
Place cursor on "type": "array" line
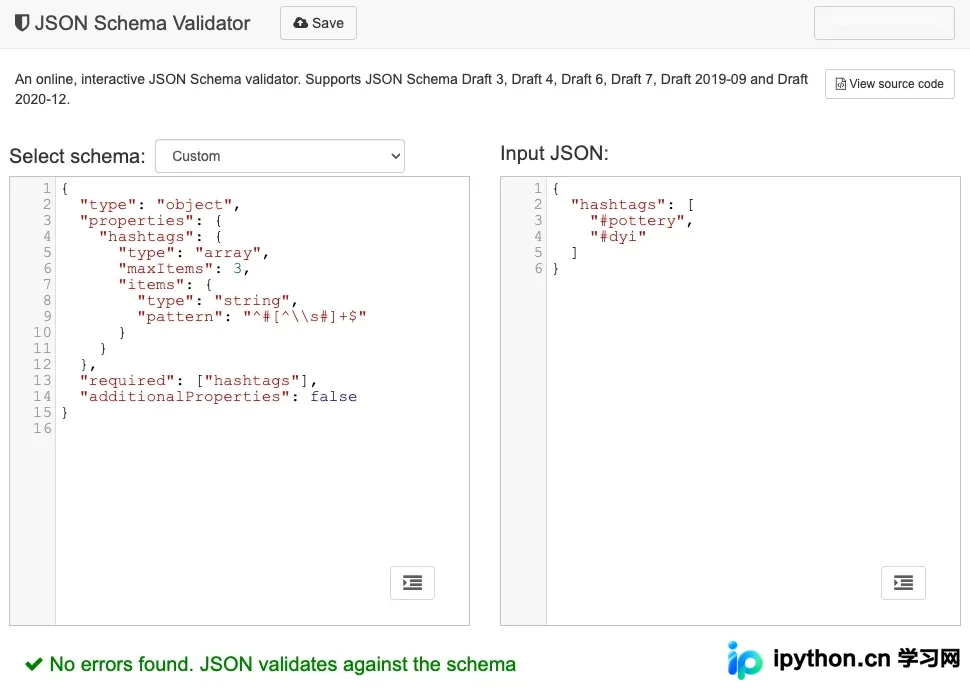pos(194,253)
